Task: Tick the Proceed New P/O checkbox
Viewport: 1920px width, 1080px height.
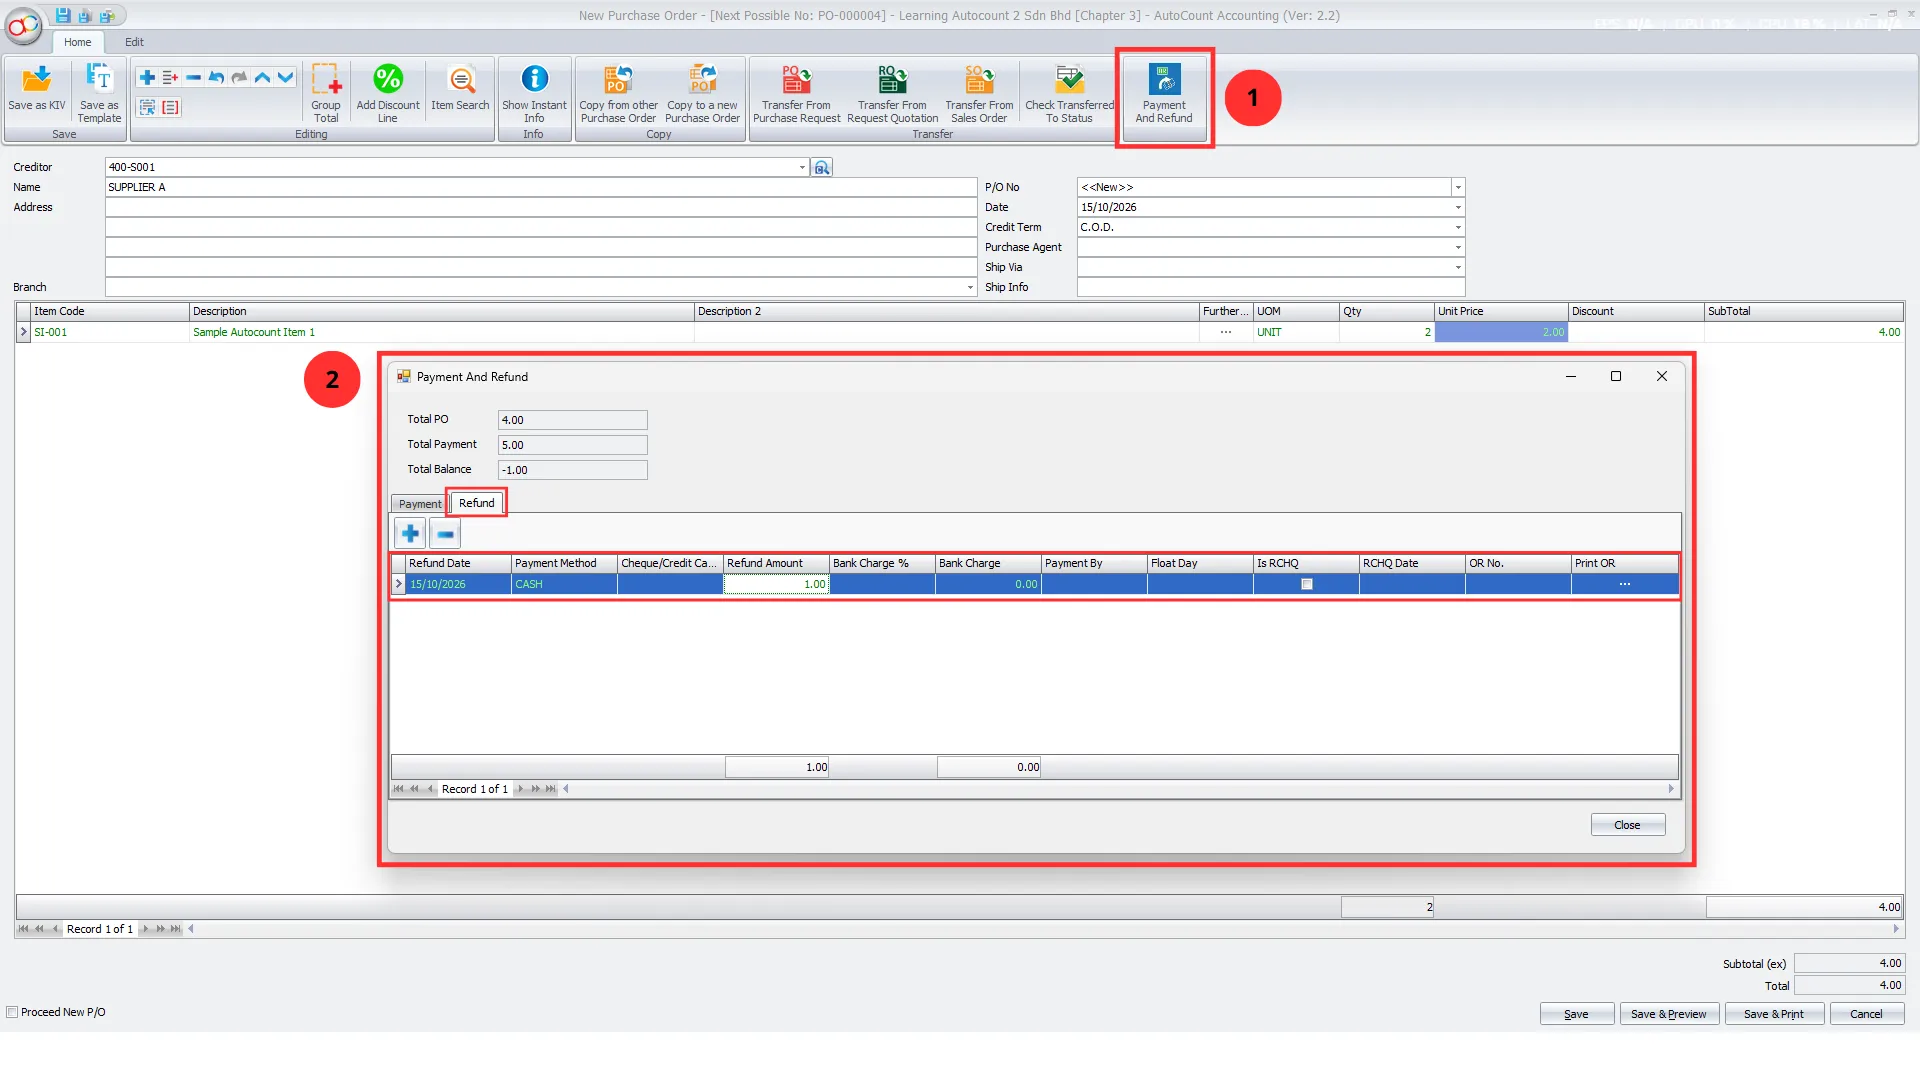Action: [13, 1012]
